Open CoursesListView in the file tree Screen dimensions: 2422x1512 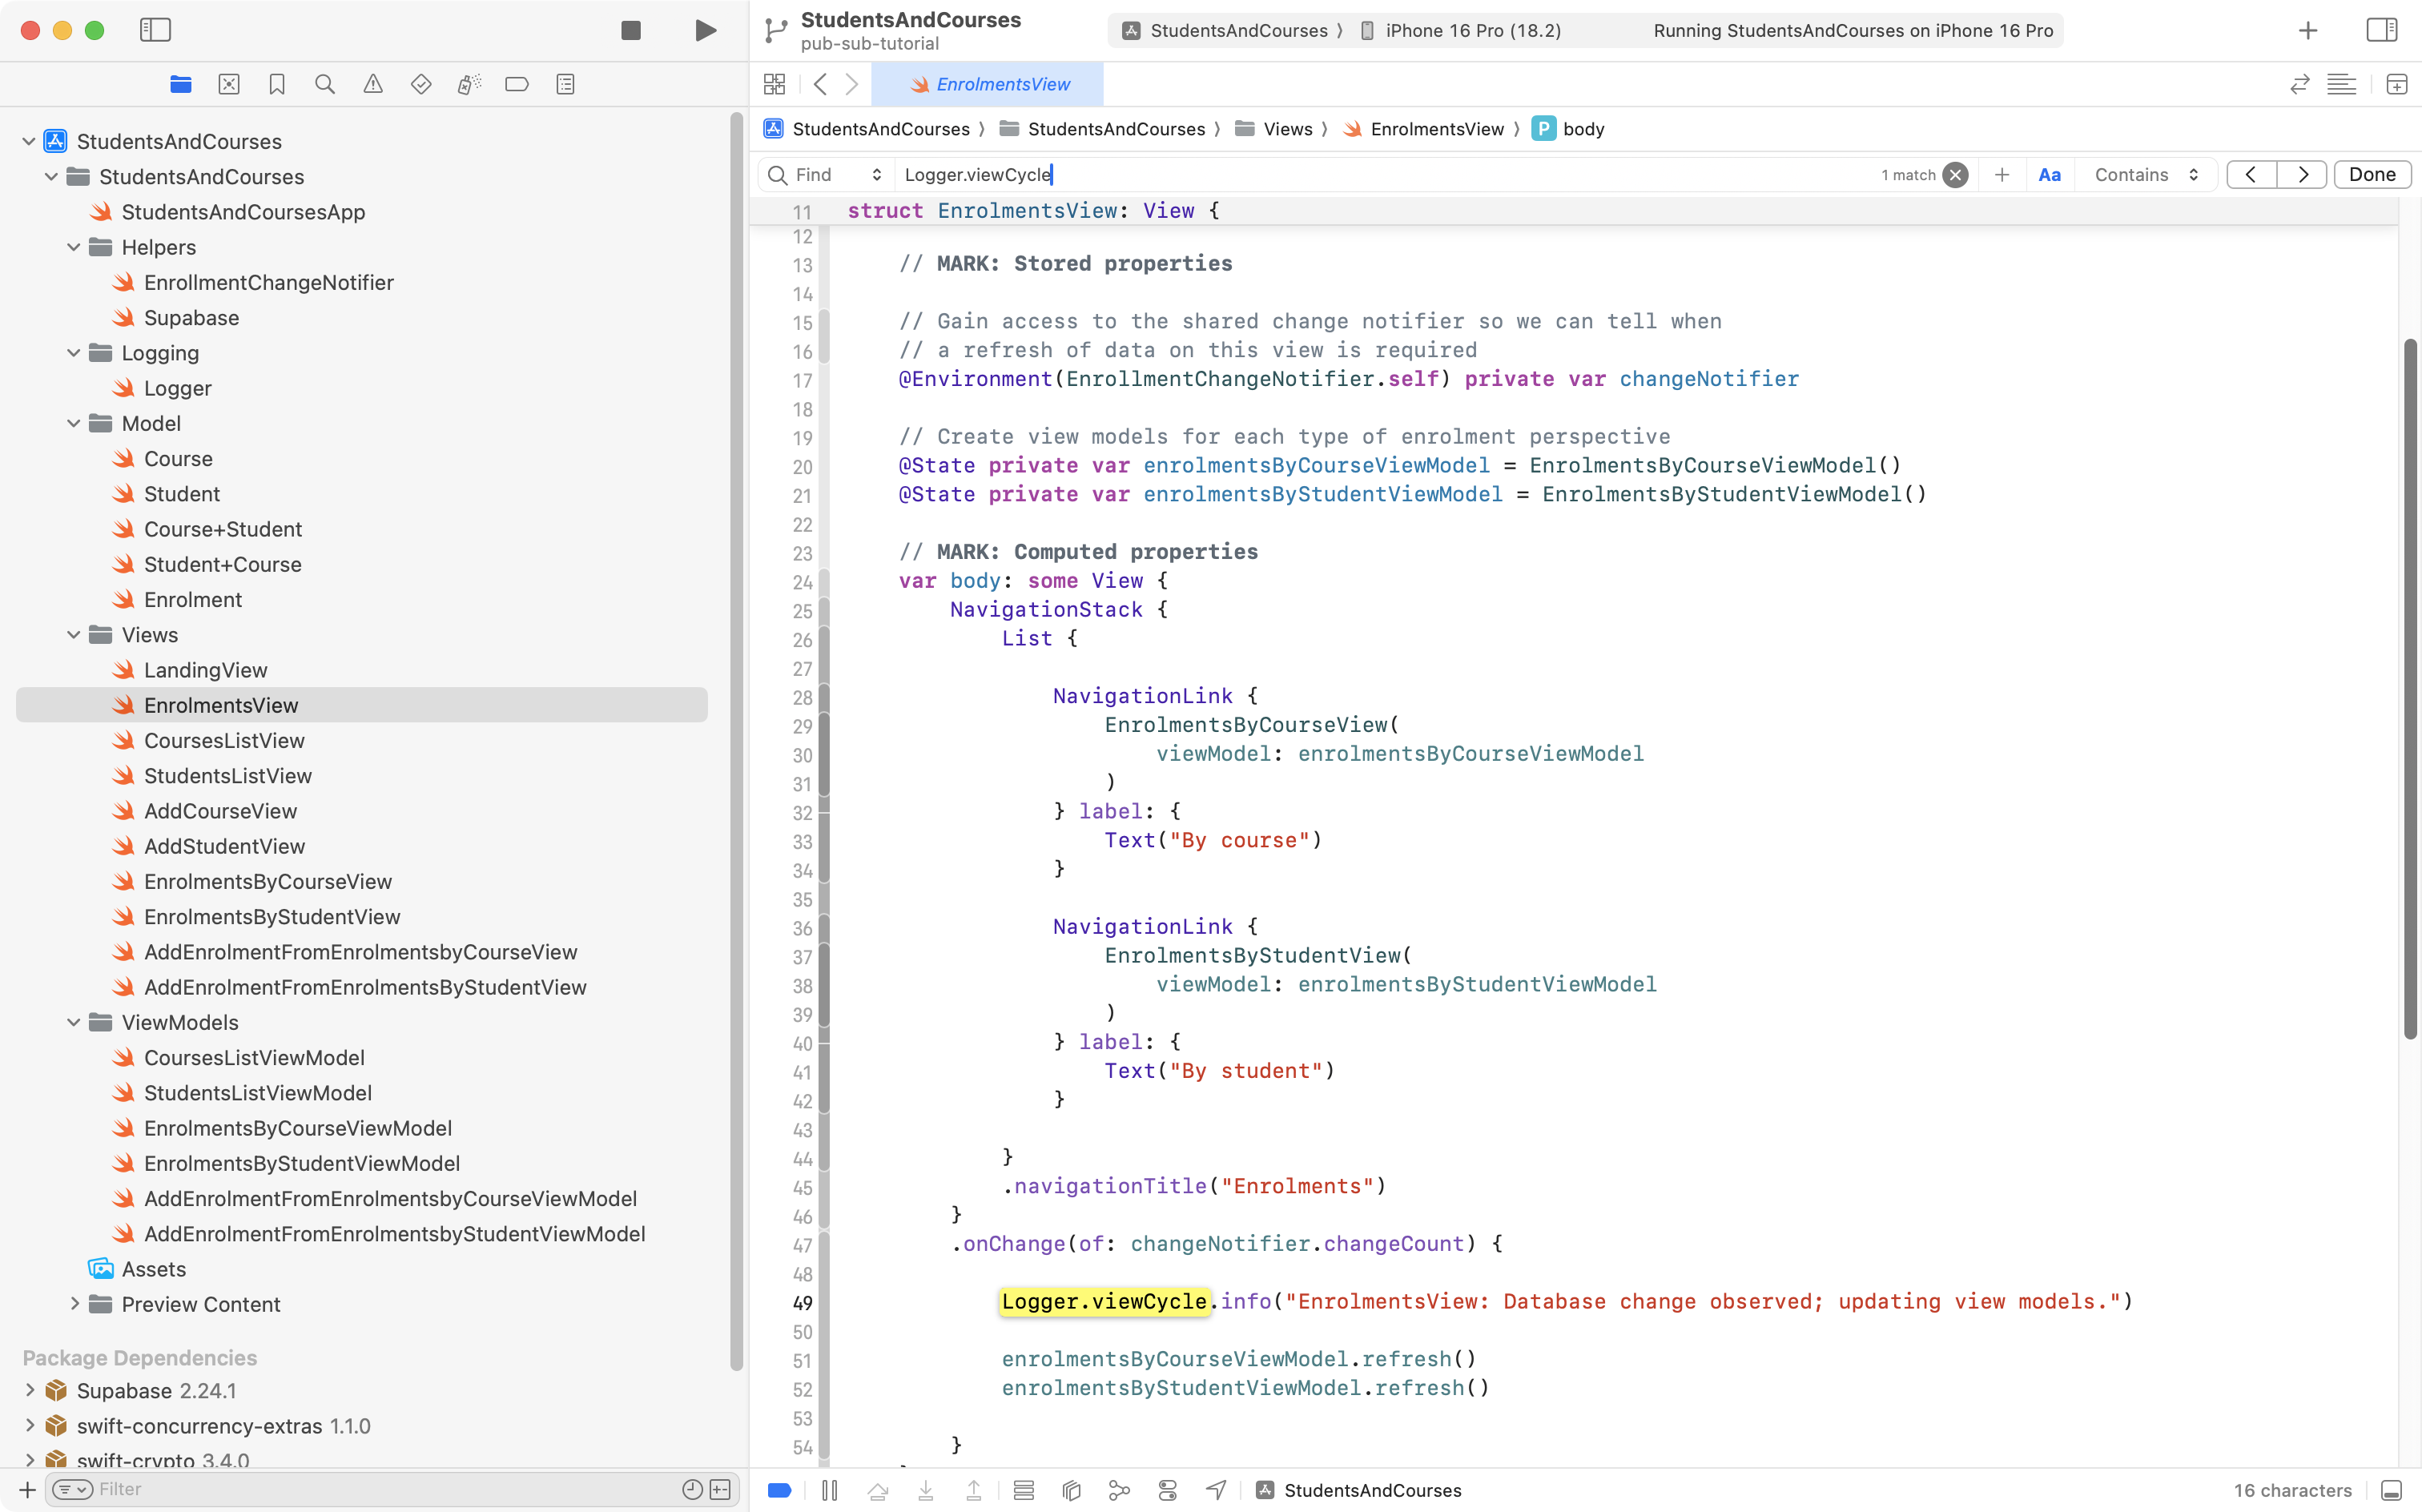pos(224,740)
